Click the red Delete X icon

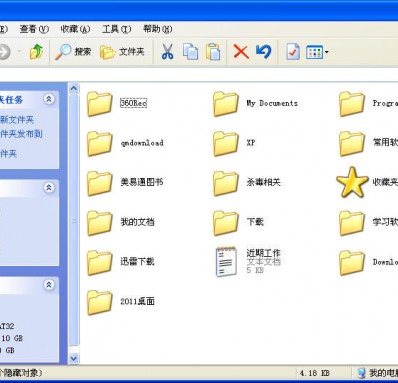pos(241,52)
